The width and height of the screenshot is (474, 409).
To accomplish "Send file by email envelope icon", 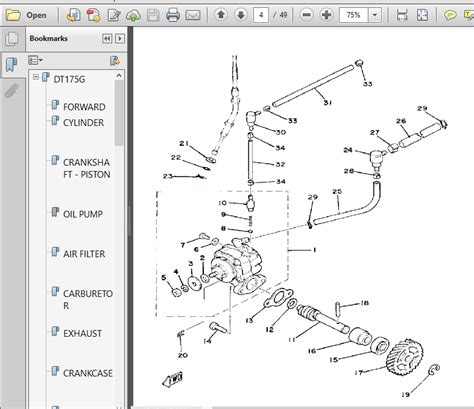I will (x=193, y=15).
